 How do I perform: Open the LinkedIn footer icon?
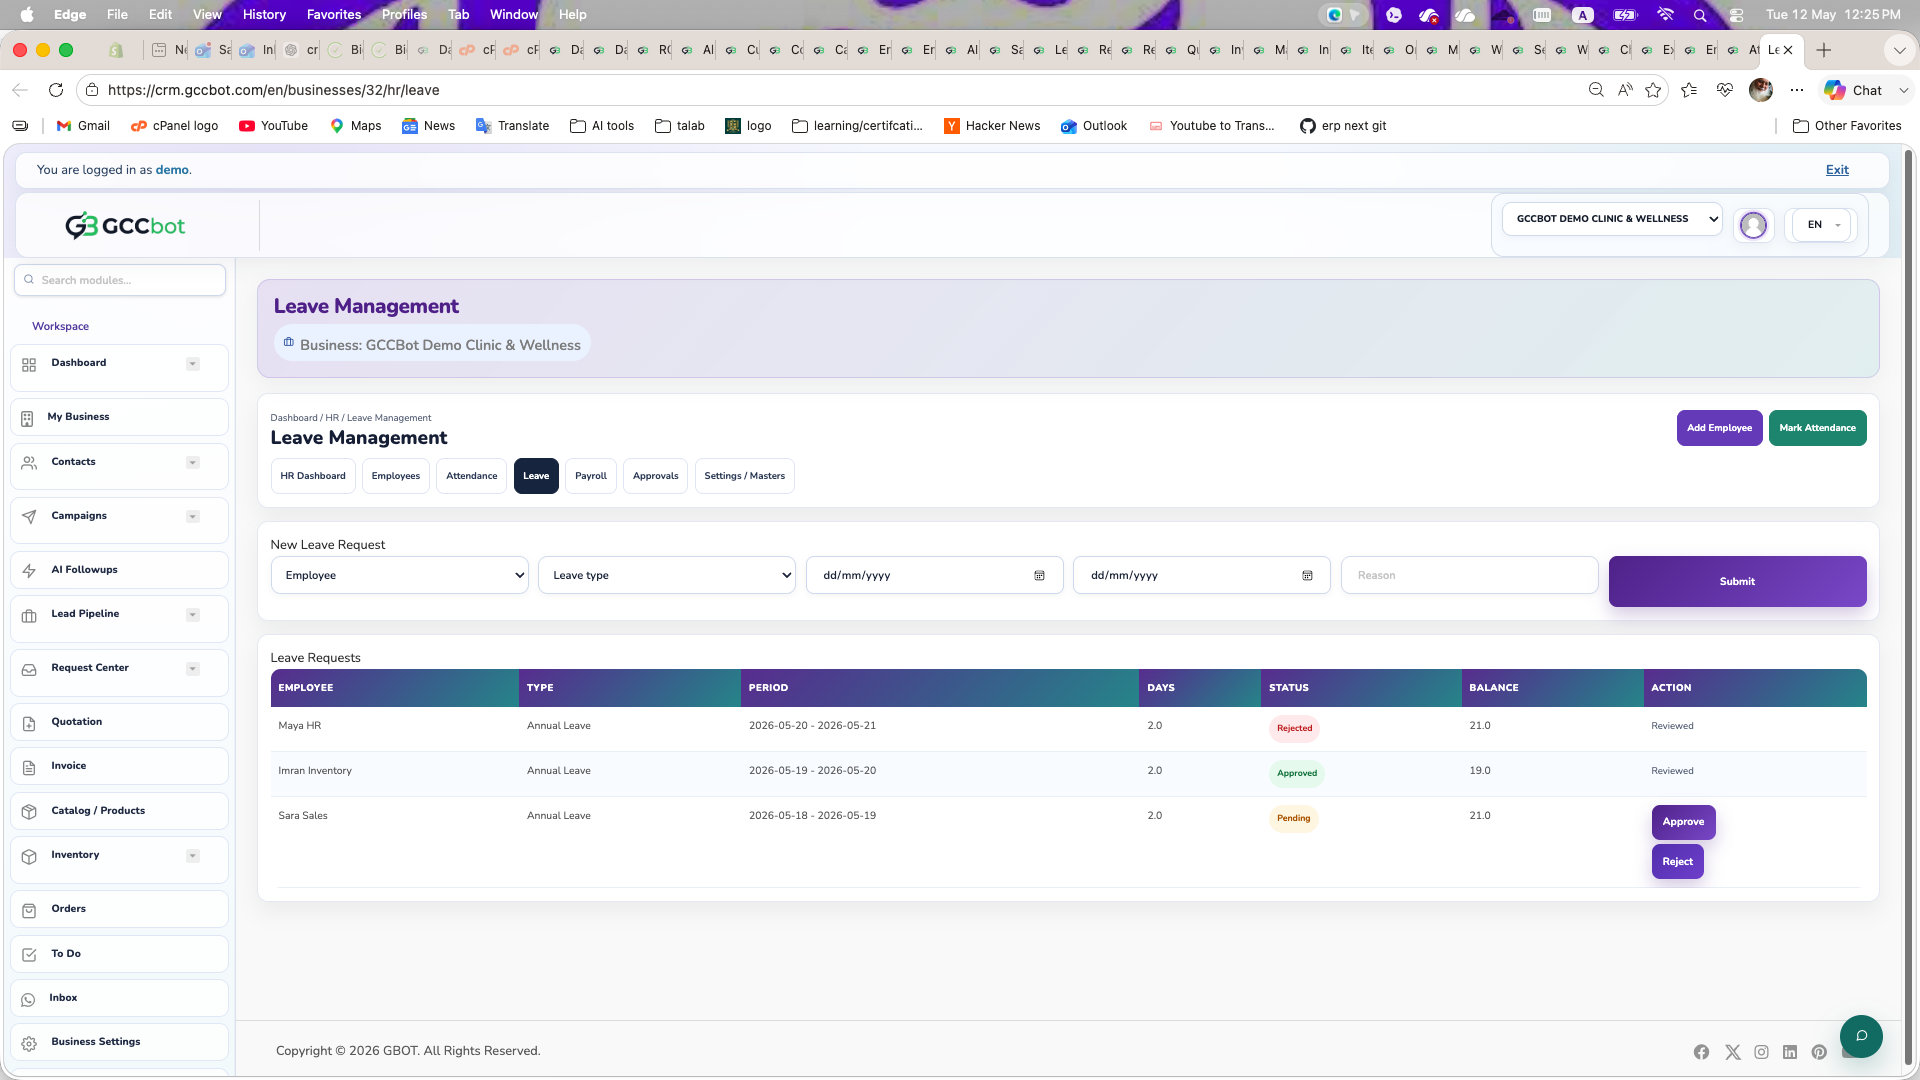pyautogui.click(x=1790, y=1052)
